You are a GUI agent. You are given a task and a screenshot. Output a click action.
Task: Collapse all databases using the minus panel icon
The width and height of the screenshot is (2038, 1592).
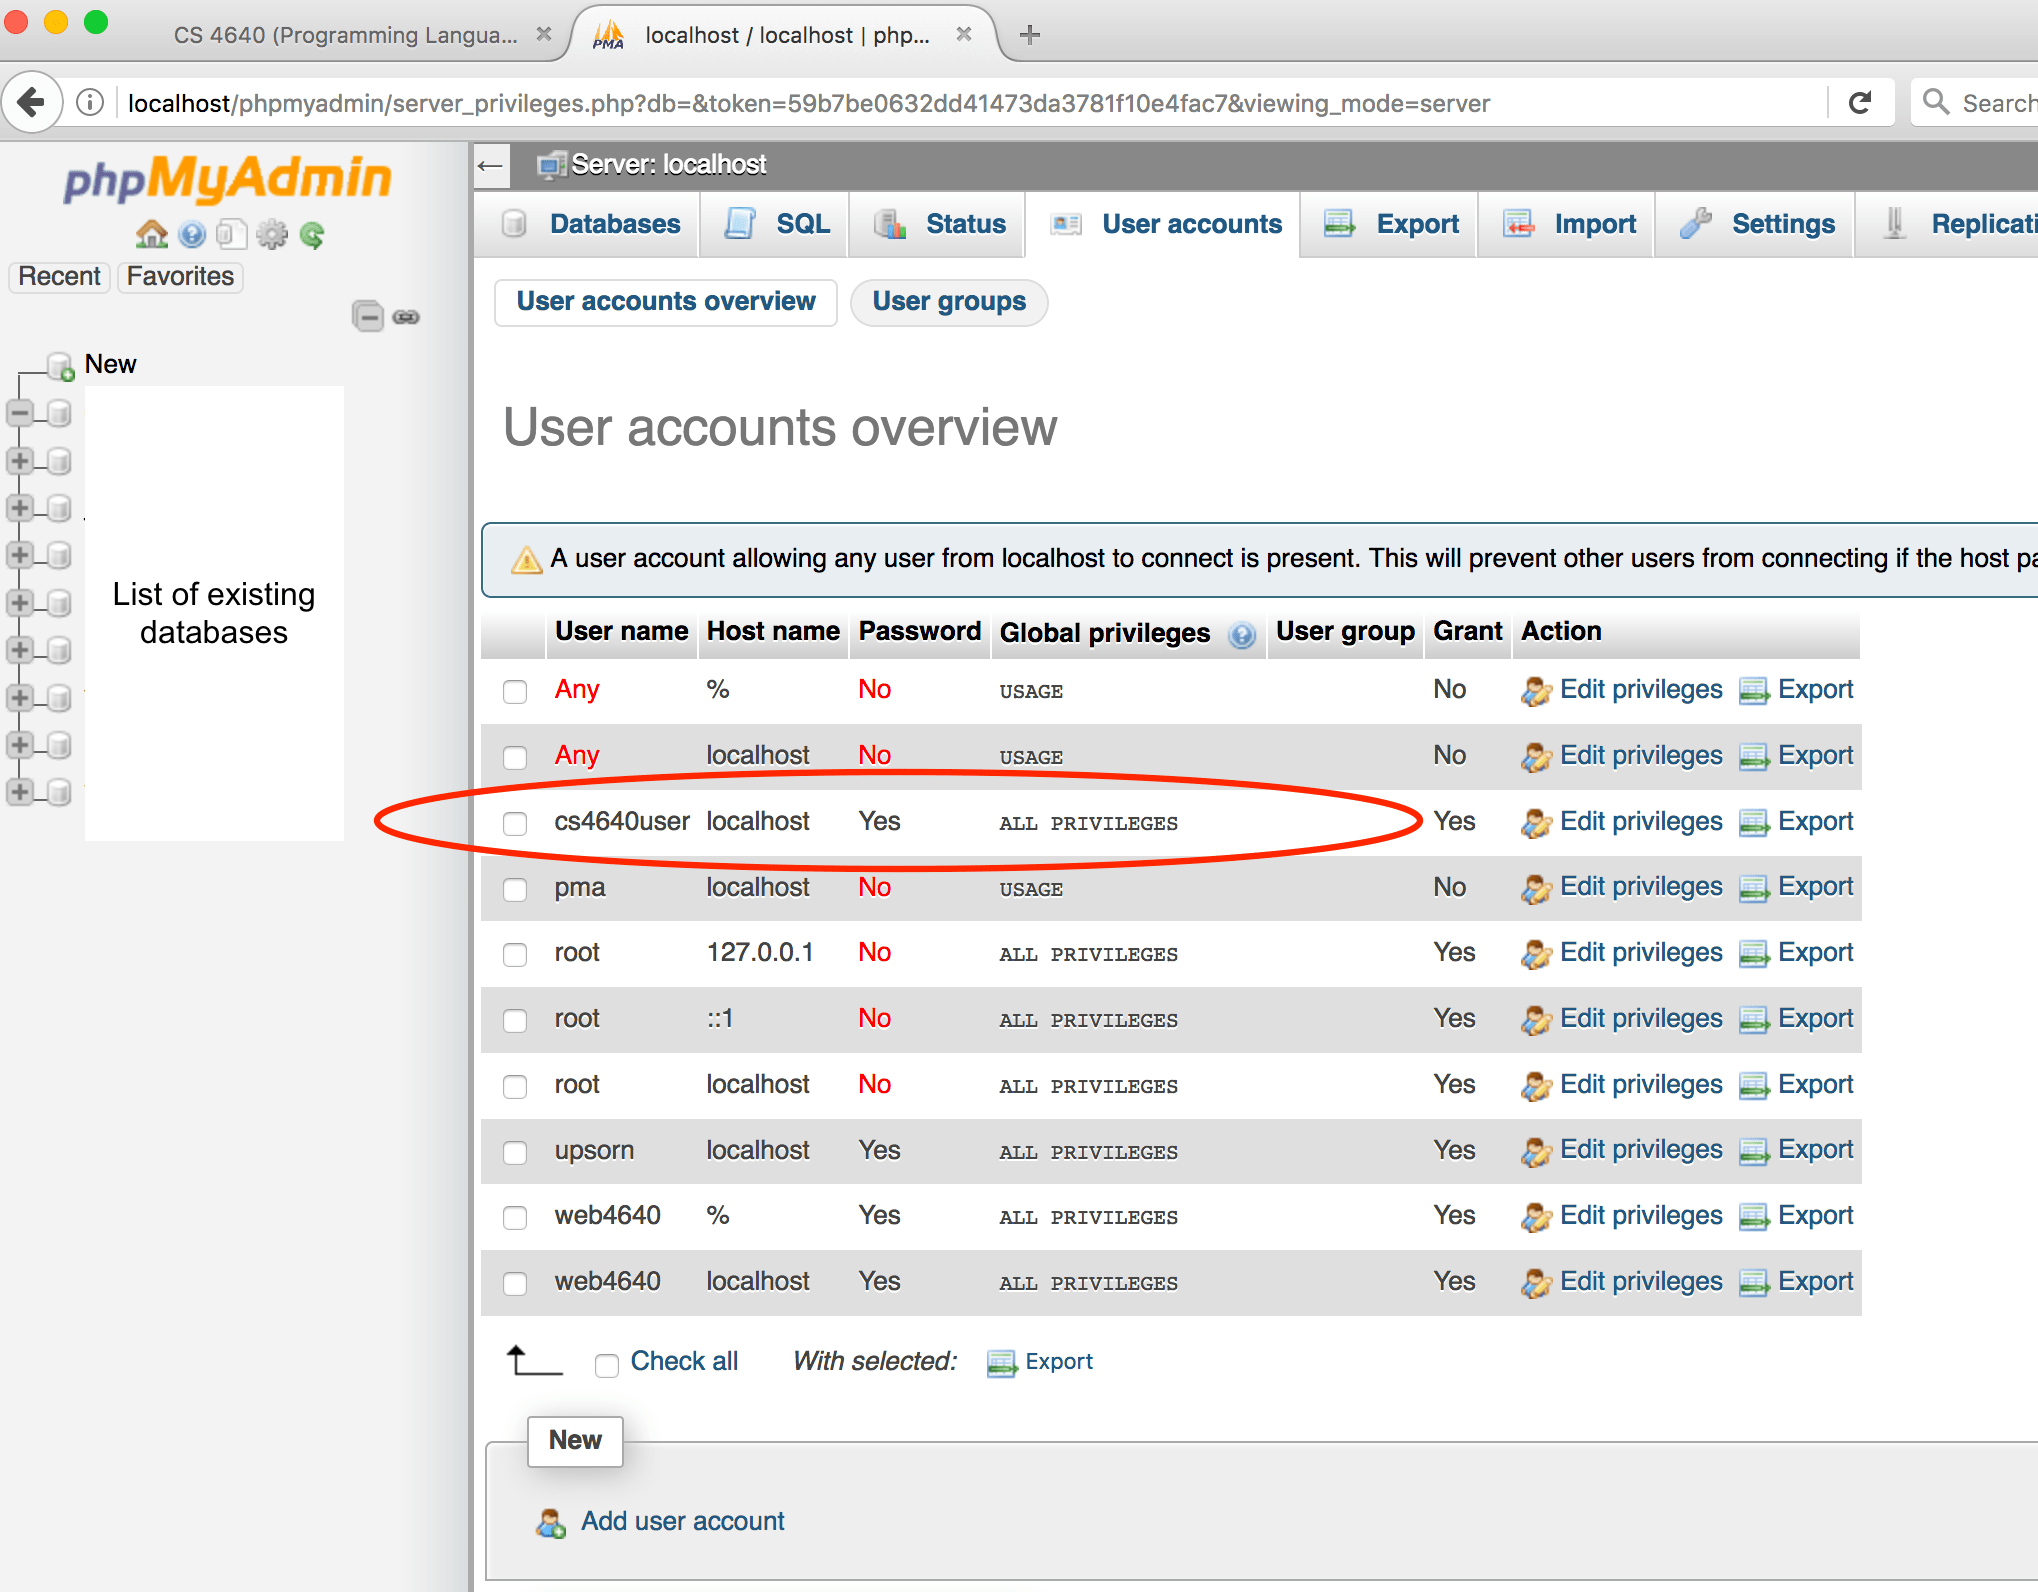click(x=368, y=316)
